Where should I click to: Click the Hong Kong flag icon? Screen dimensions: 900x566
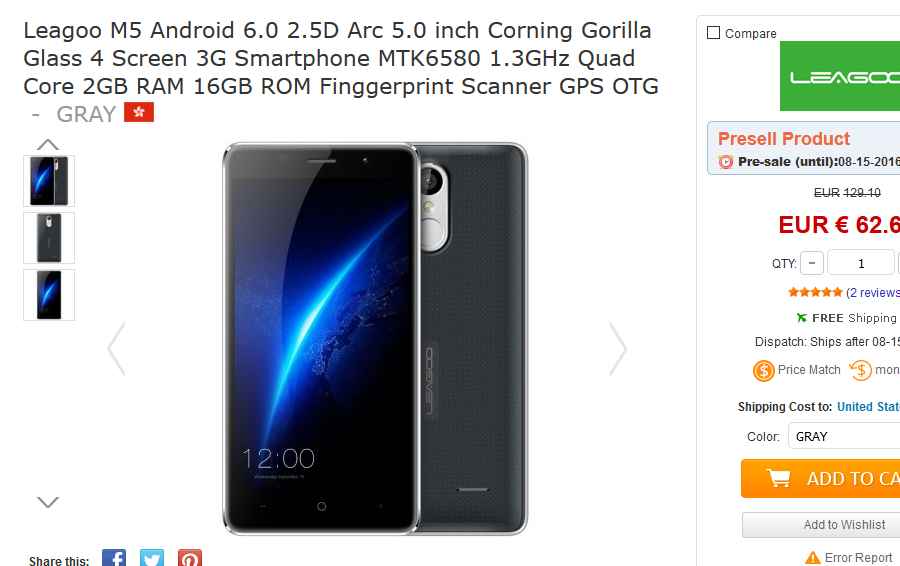(139, 113)
